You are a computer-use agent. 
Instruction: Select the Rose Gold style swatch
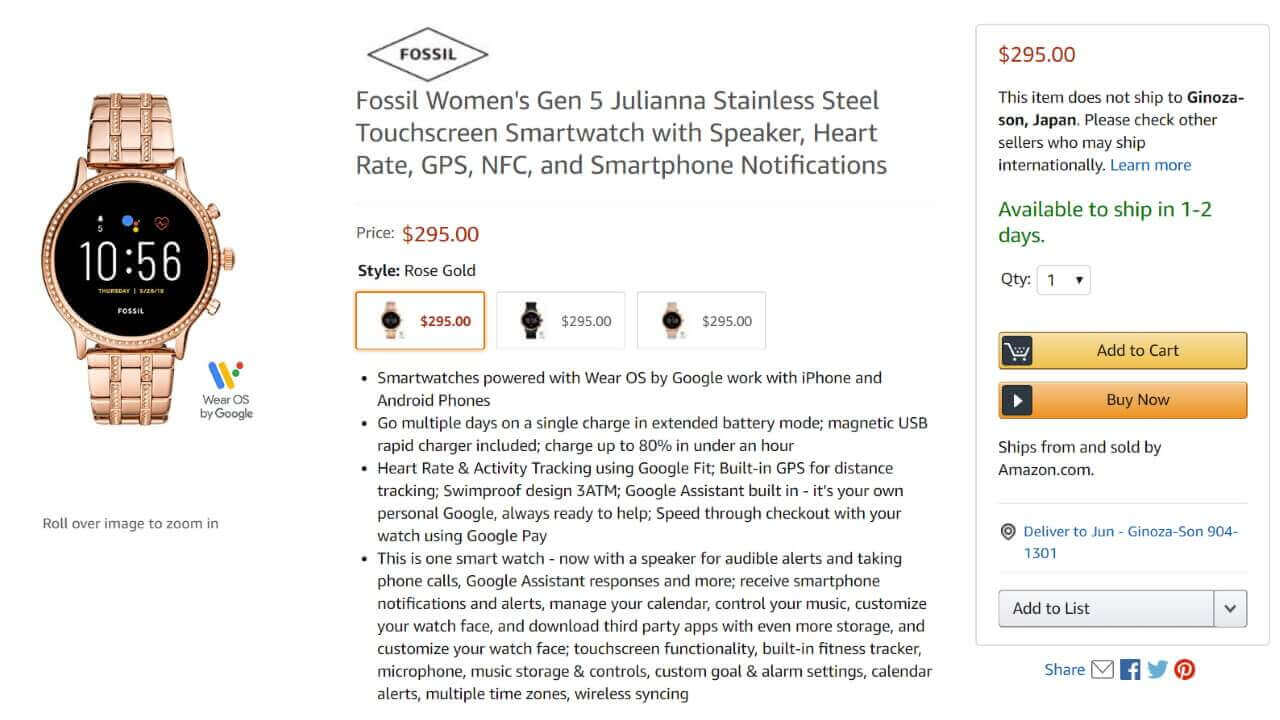coord(420,321)
